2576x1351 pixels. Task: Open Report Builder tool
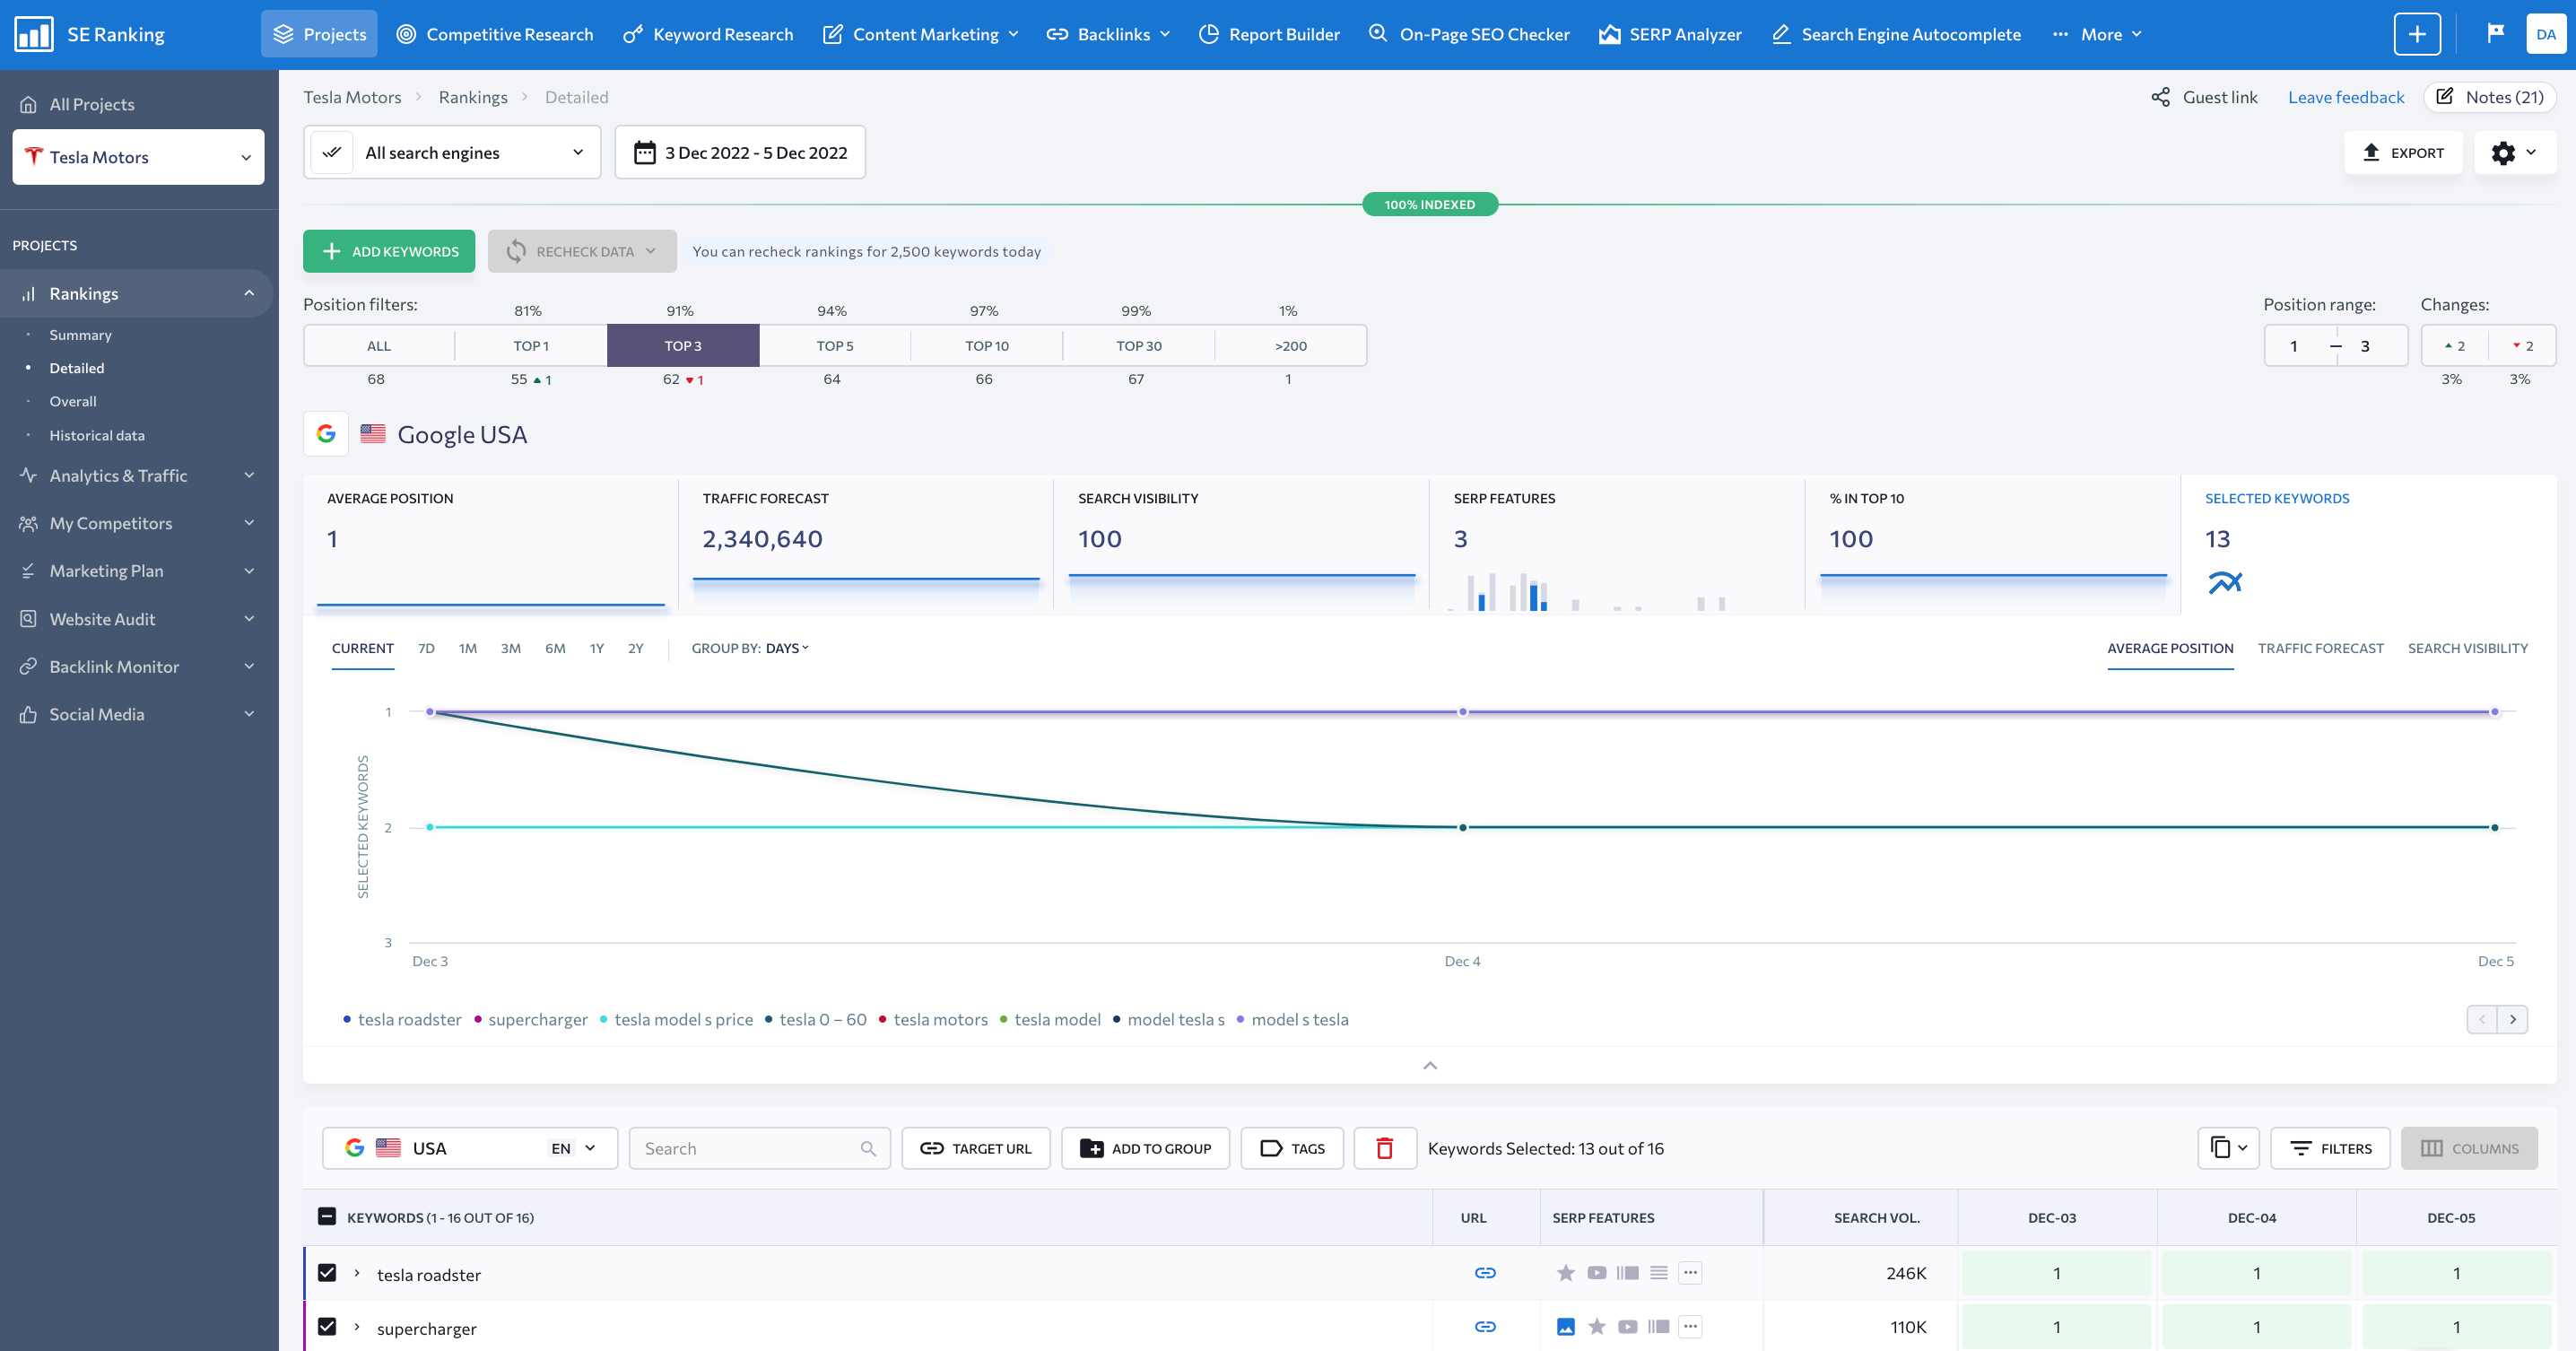pyautogui.click(x=1286, y=34)
